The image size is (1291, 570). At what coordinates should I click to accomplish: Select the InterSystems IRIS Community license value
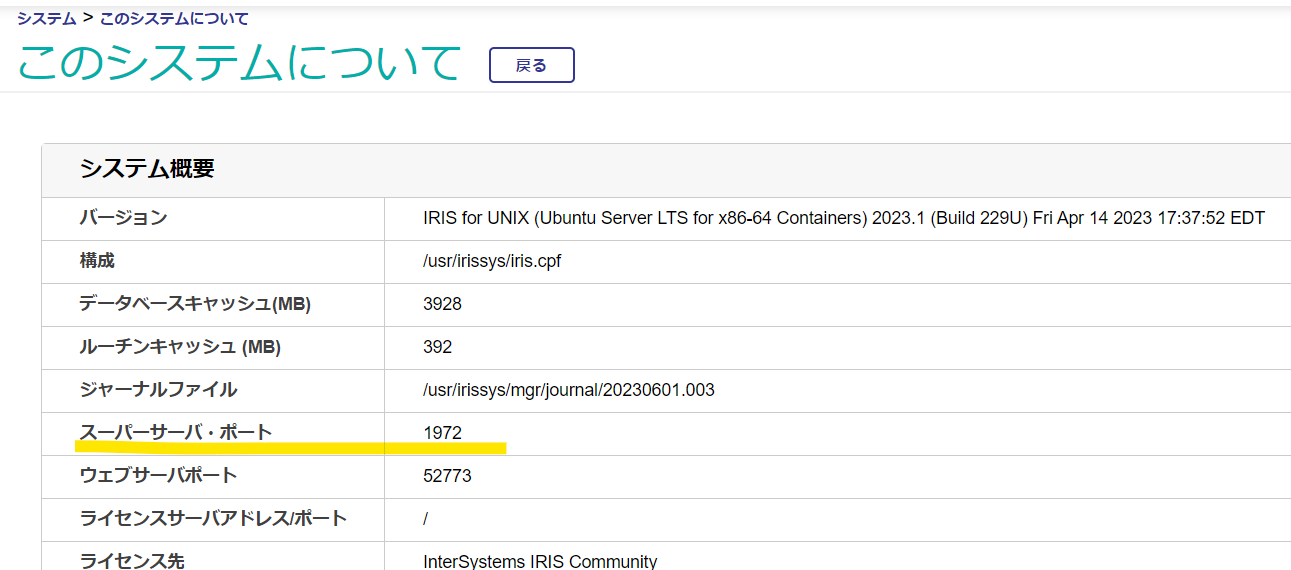(x=540, y=561)
